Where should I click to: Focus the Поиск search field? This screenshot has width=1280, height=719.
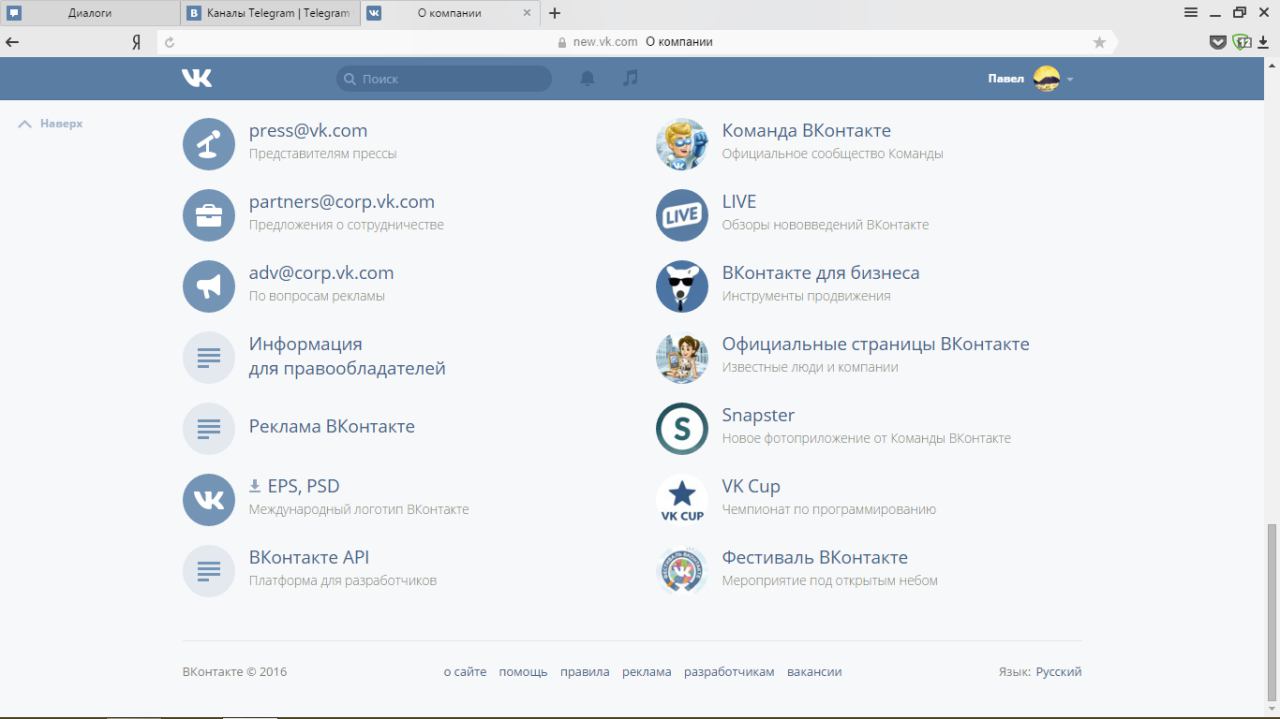click(444, 78)
